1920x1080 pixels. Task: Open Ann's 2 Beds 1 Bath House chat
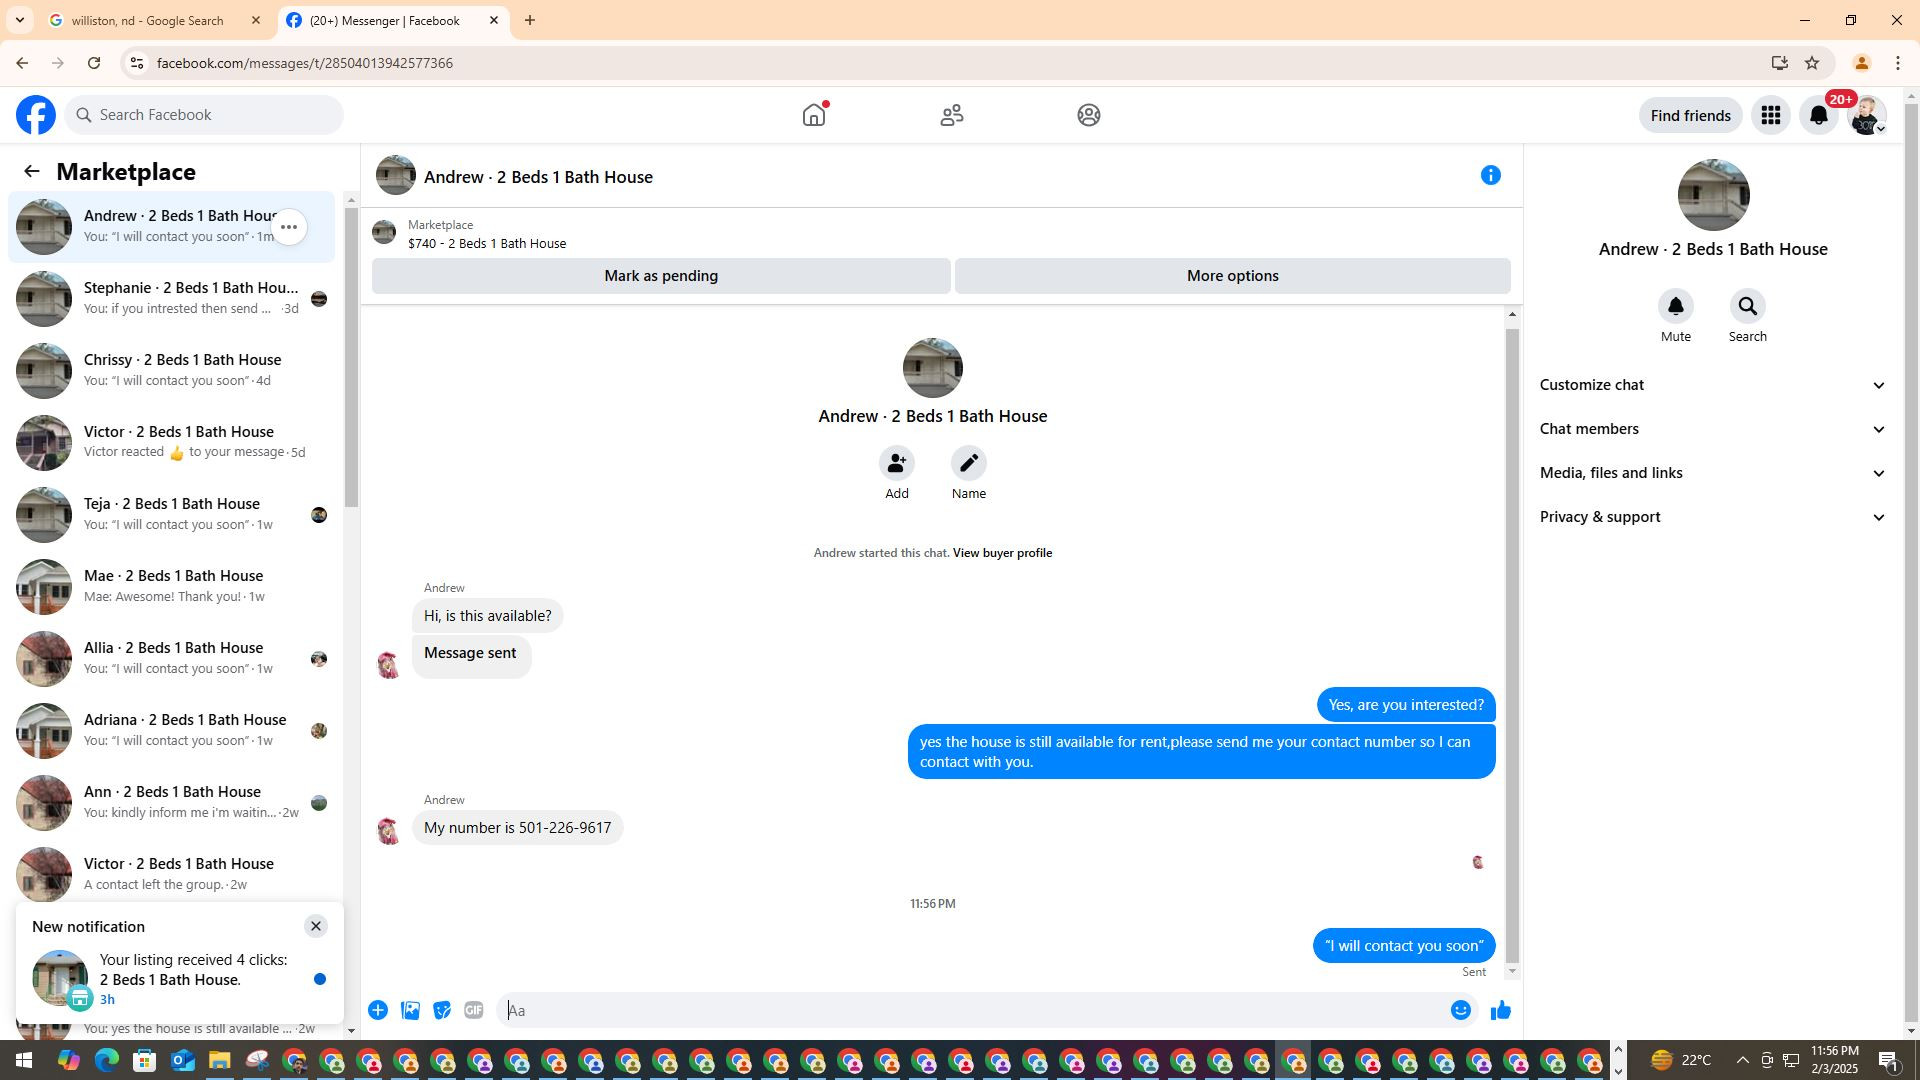[x=172, y=803]
